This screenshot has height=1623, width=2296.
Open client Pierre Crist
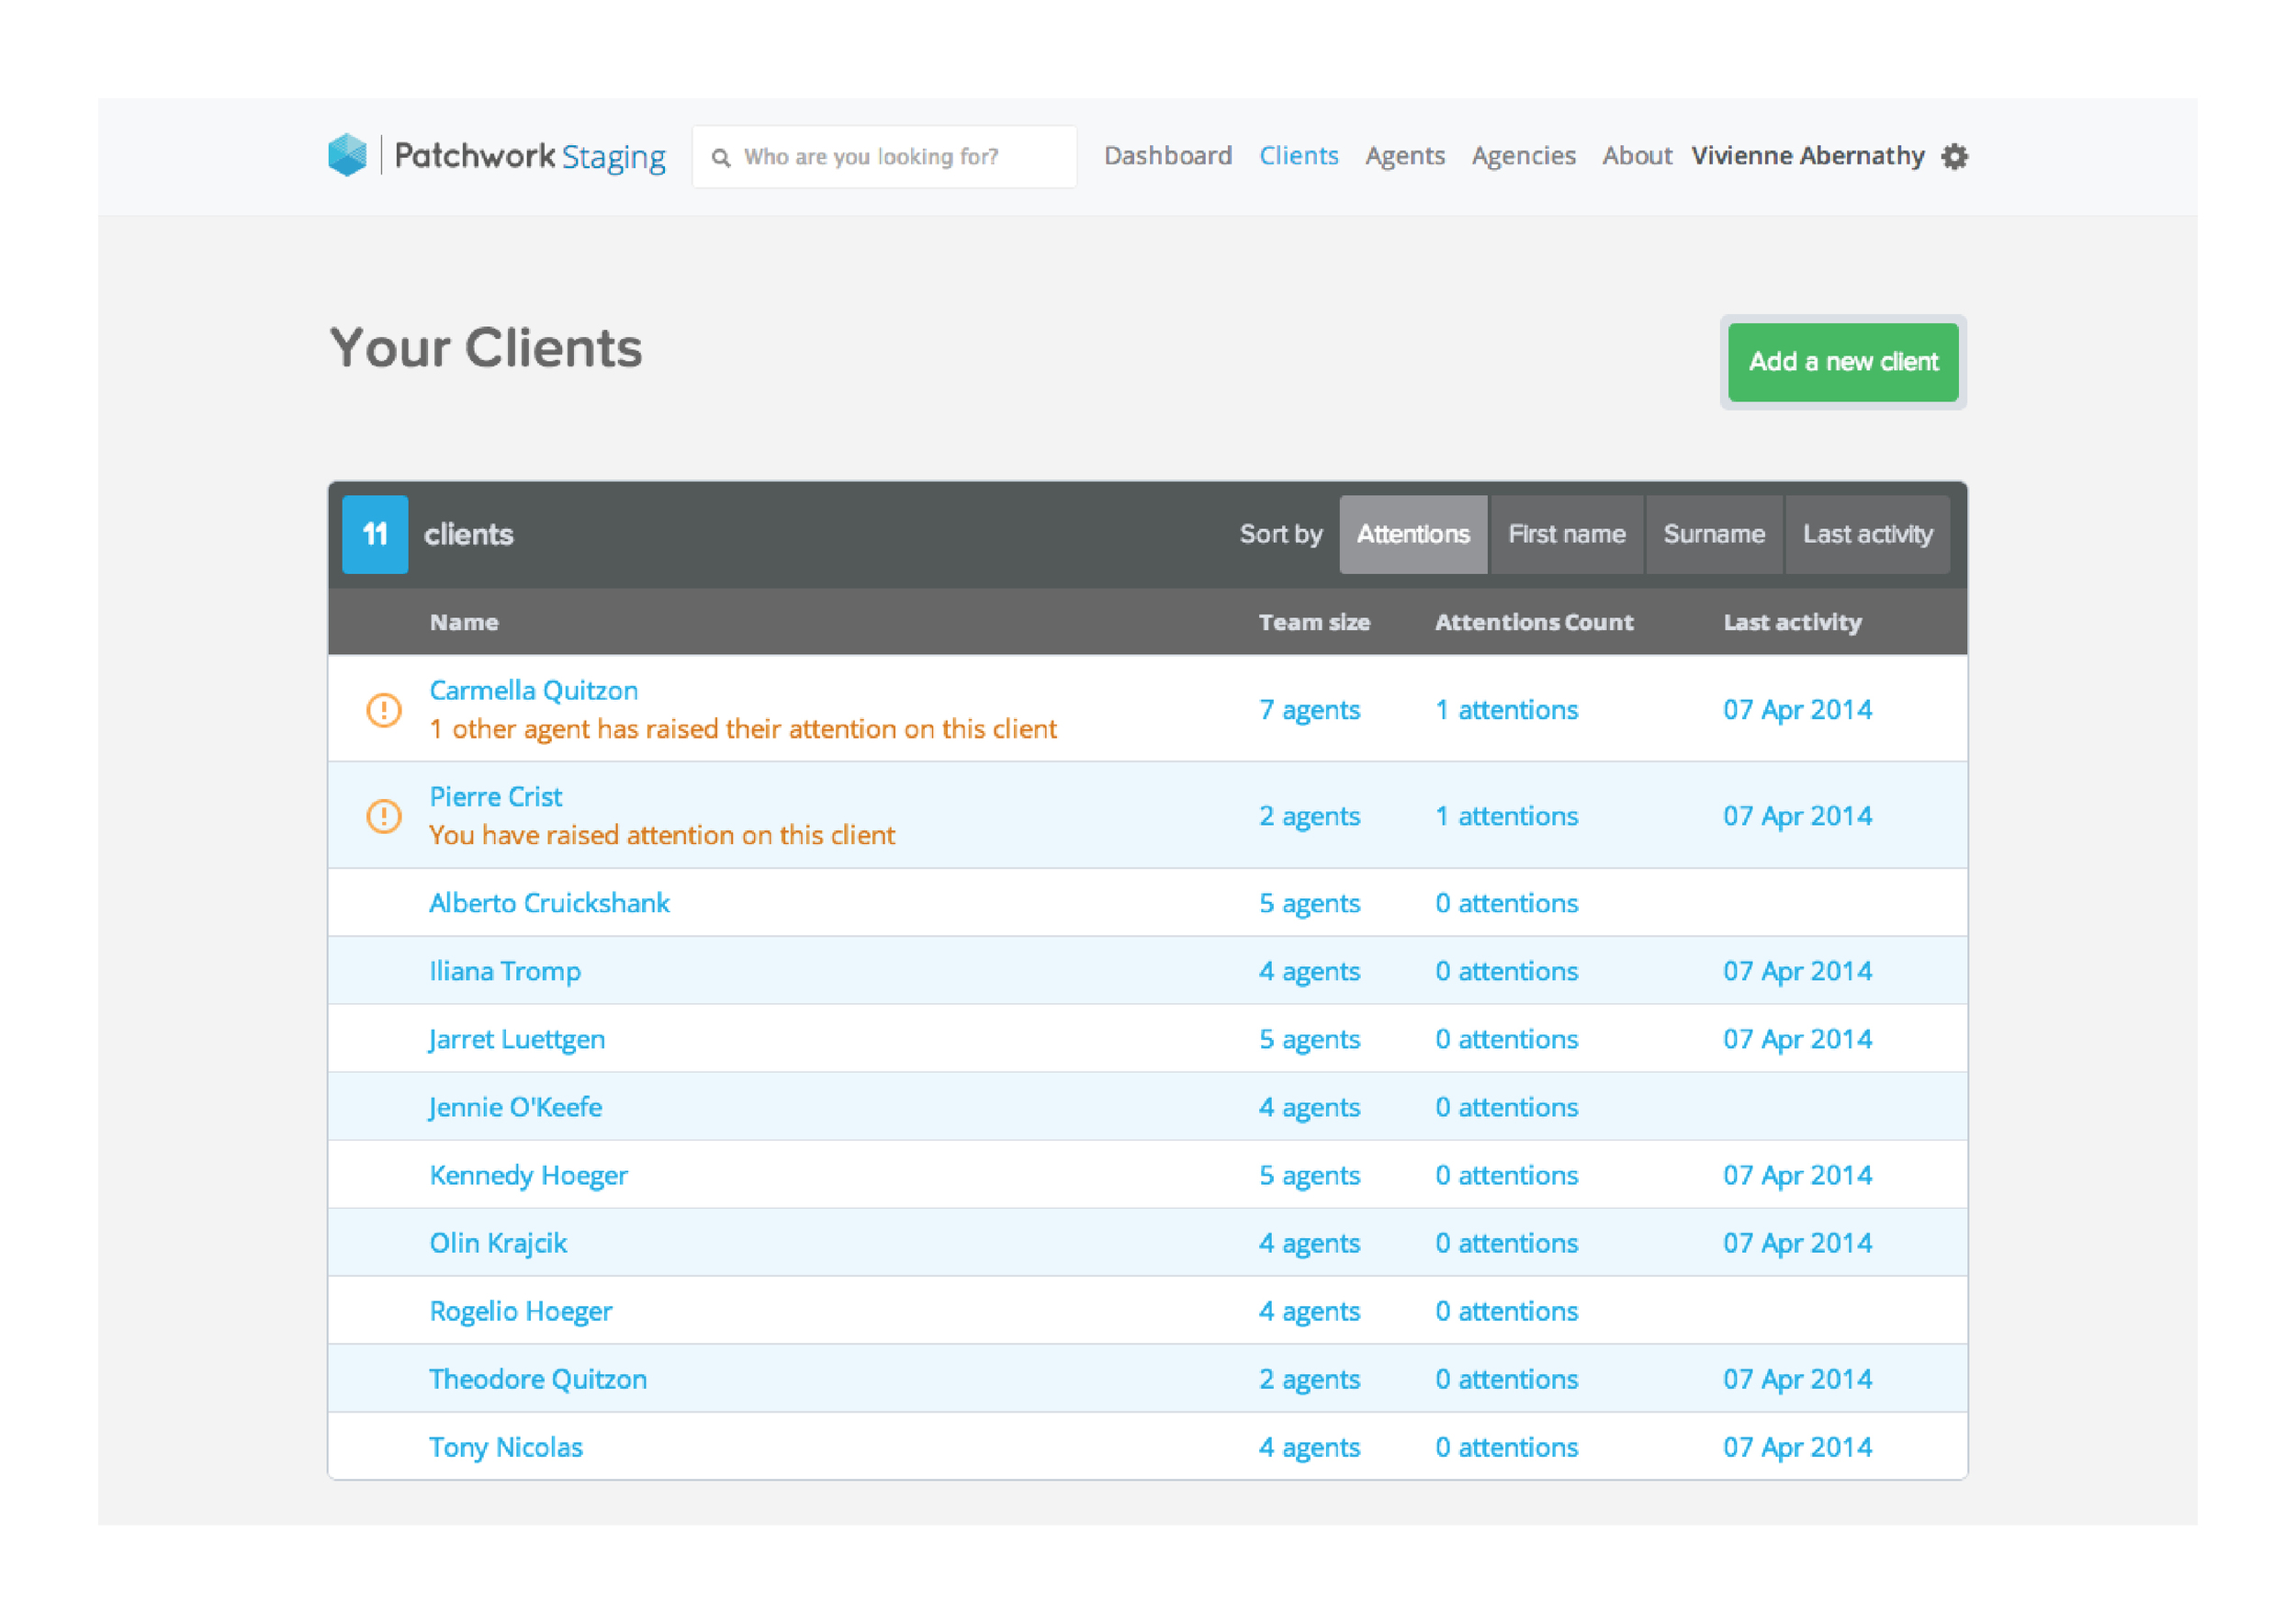pyautogui.click(x=495, y=796)
